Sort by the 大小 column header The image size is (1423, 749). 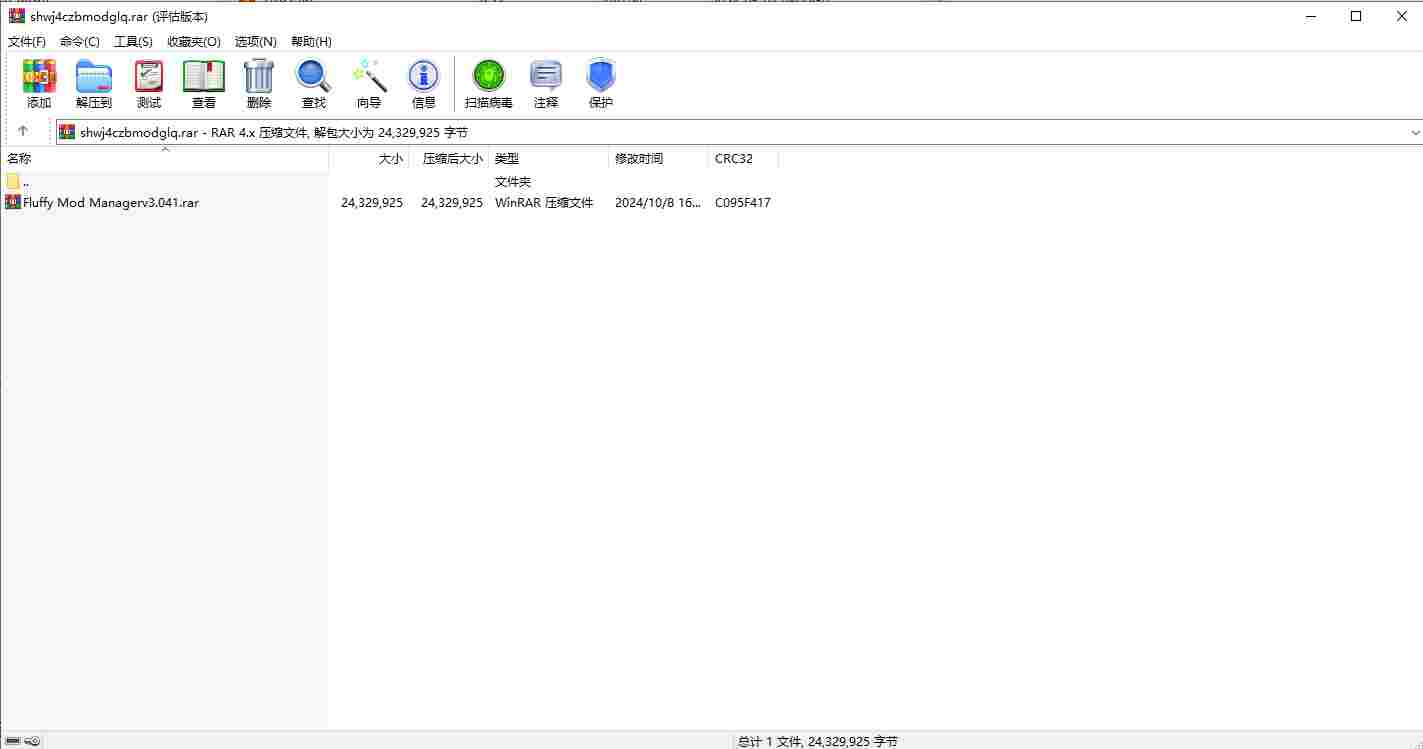369,158
